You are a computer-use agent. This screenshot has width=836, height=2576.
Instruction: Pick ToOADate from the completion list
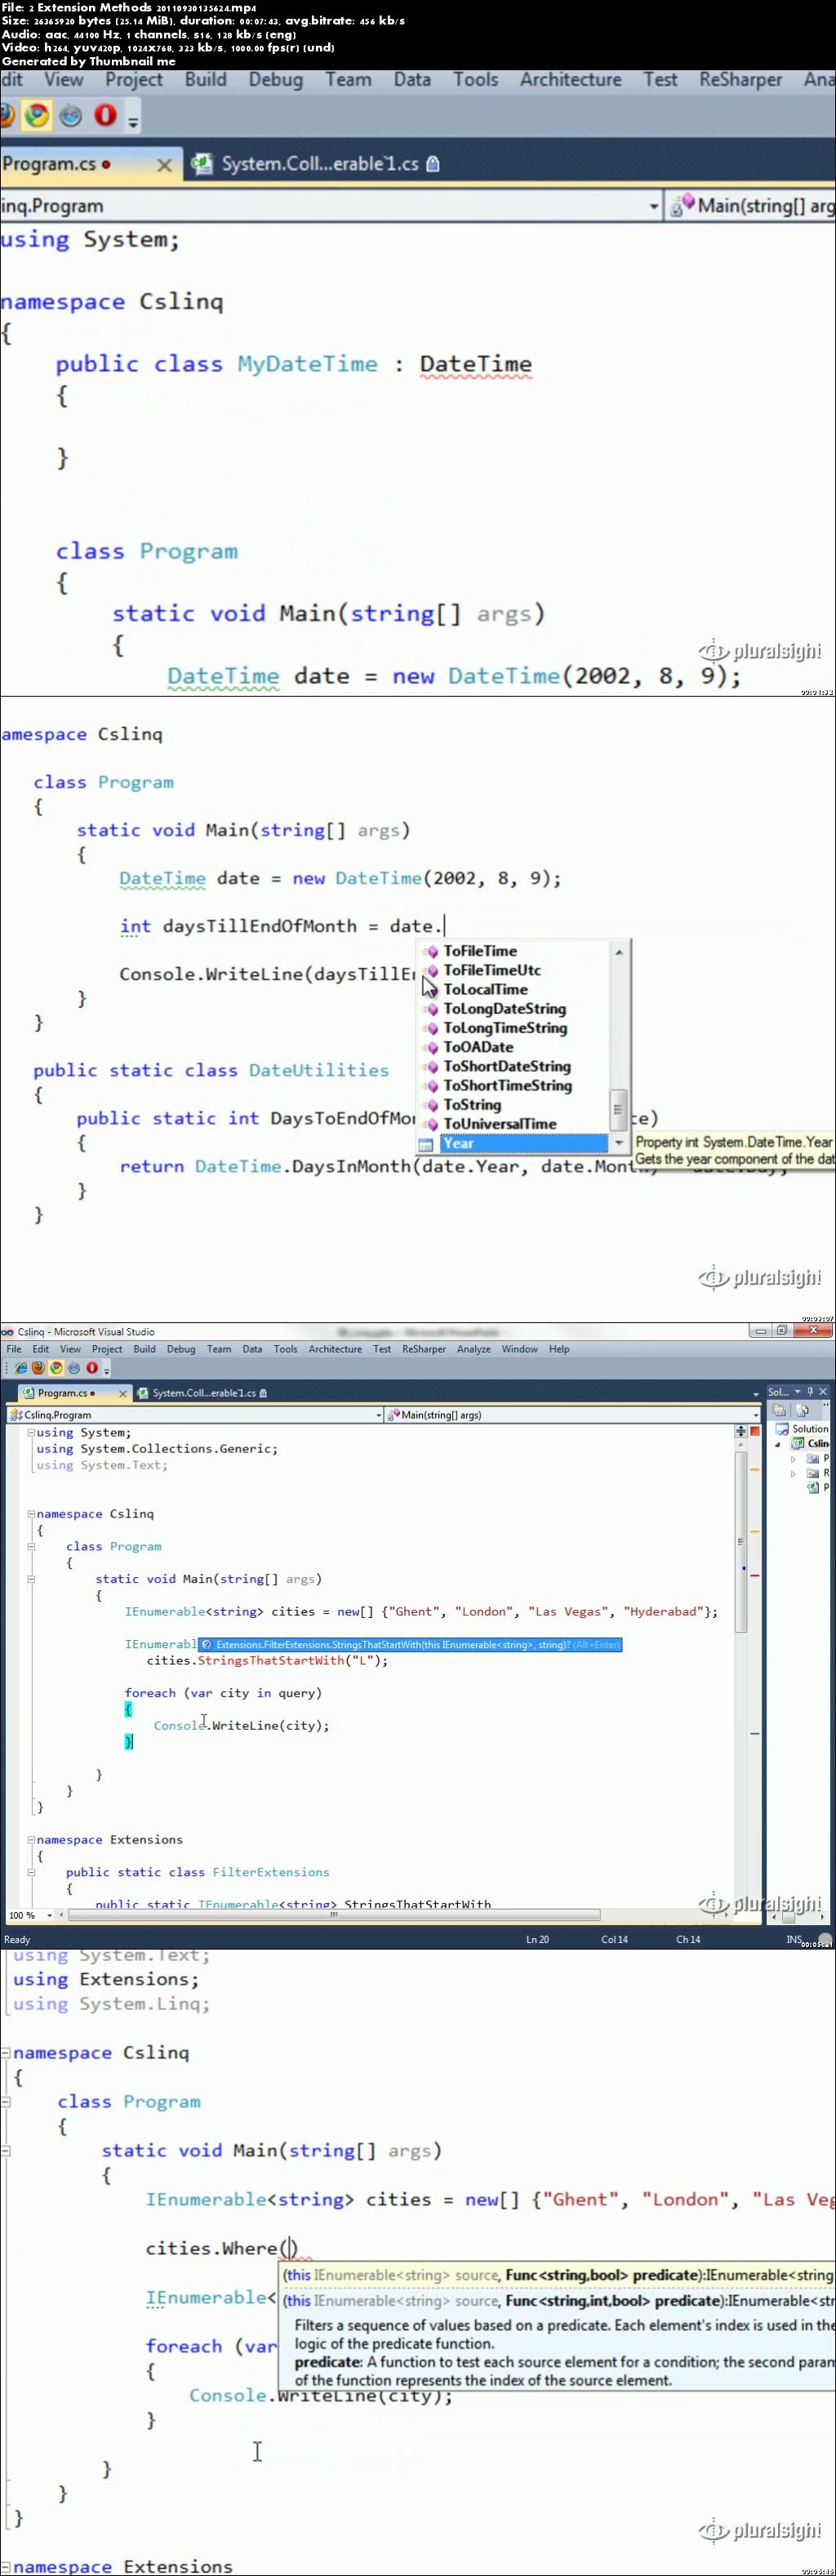(478, 1047)
